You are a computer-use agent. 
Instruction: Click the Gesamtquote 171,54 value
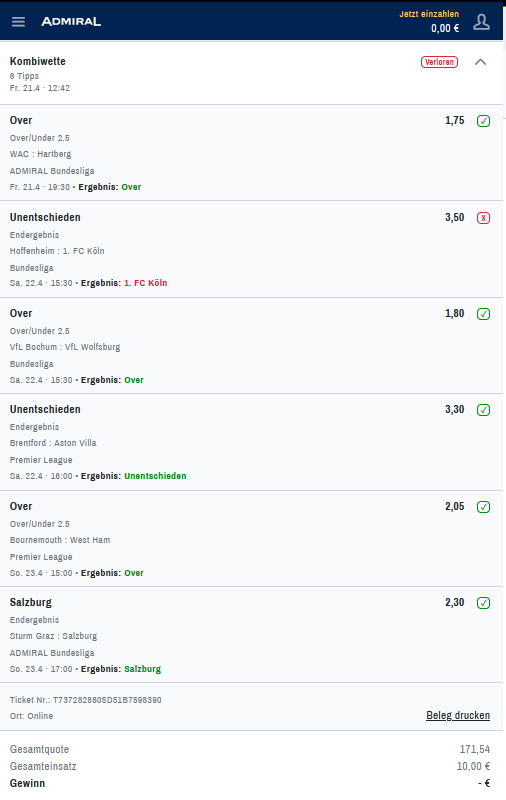(x=474, y=749)
